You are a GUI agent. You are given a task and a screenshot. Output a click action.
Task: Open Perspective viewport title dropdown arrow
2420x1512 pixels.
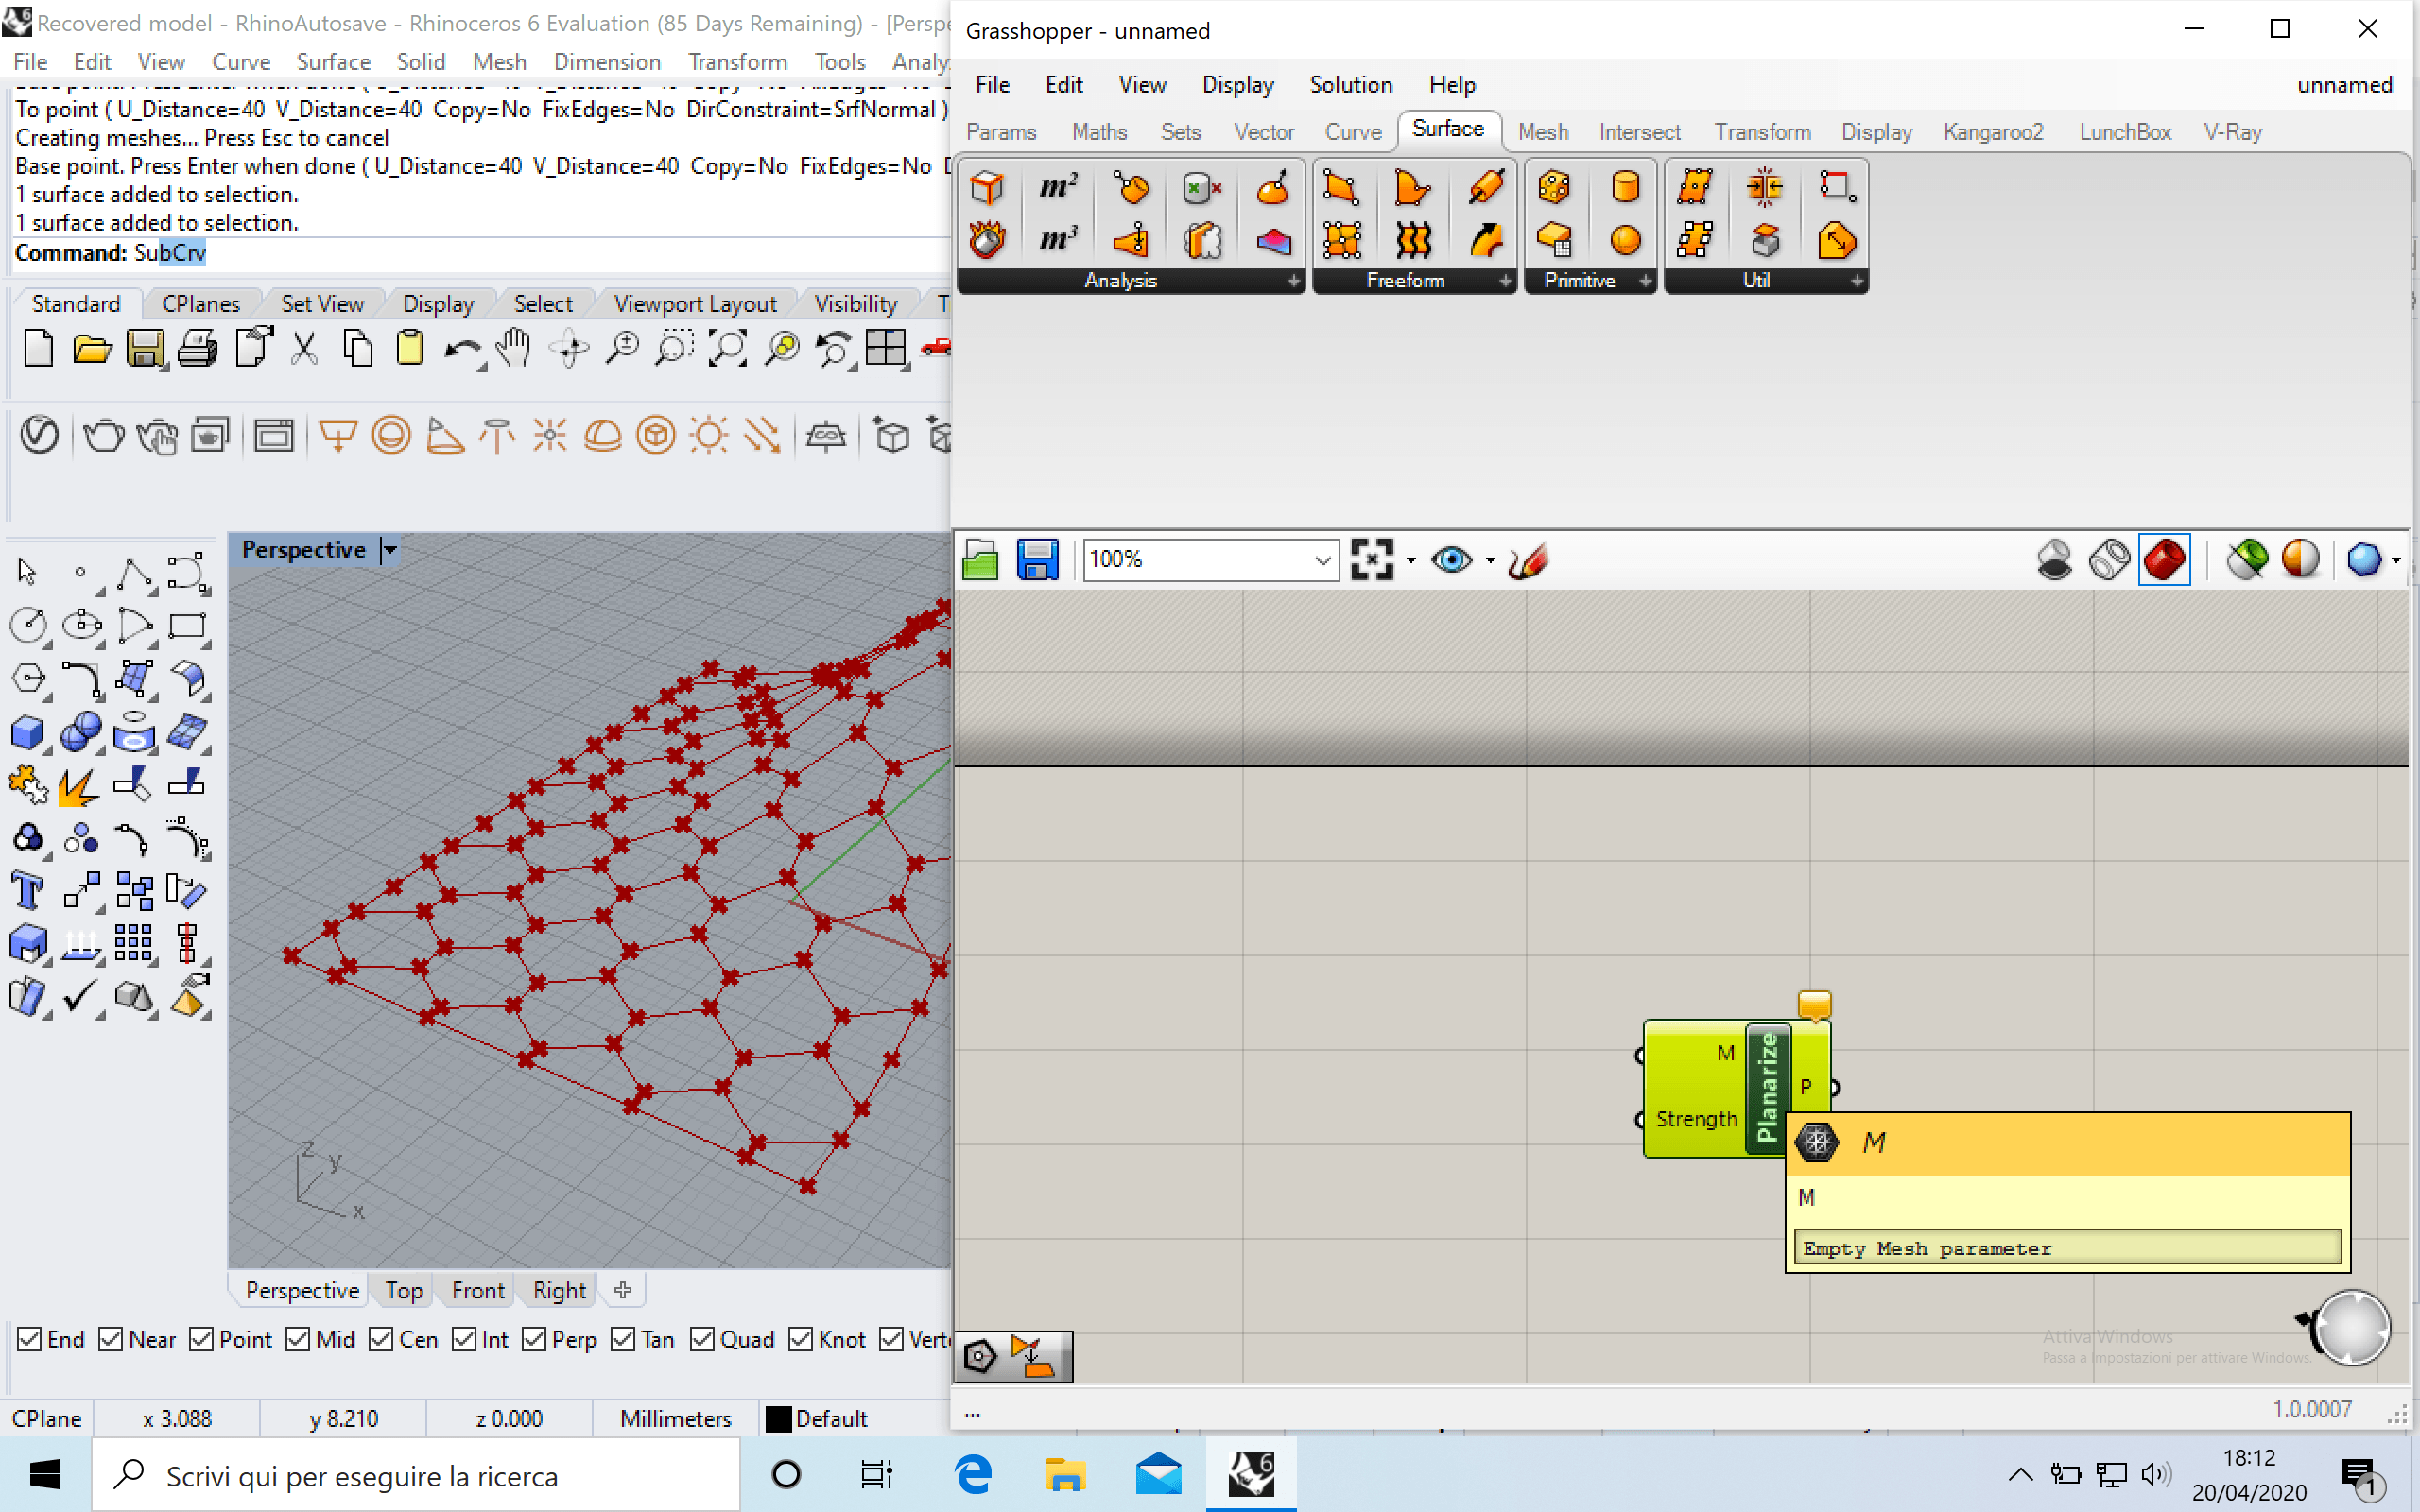point(391,549)
